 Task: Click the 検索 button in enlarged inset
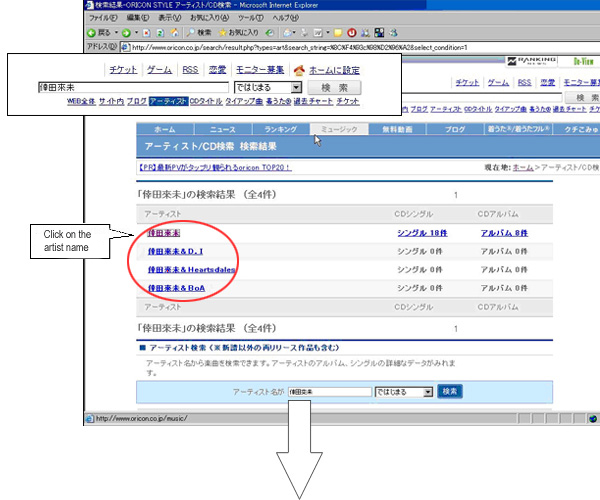click(334, 88)
